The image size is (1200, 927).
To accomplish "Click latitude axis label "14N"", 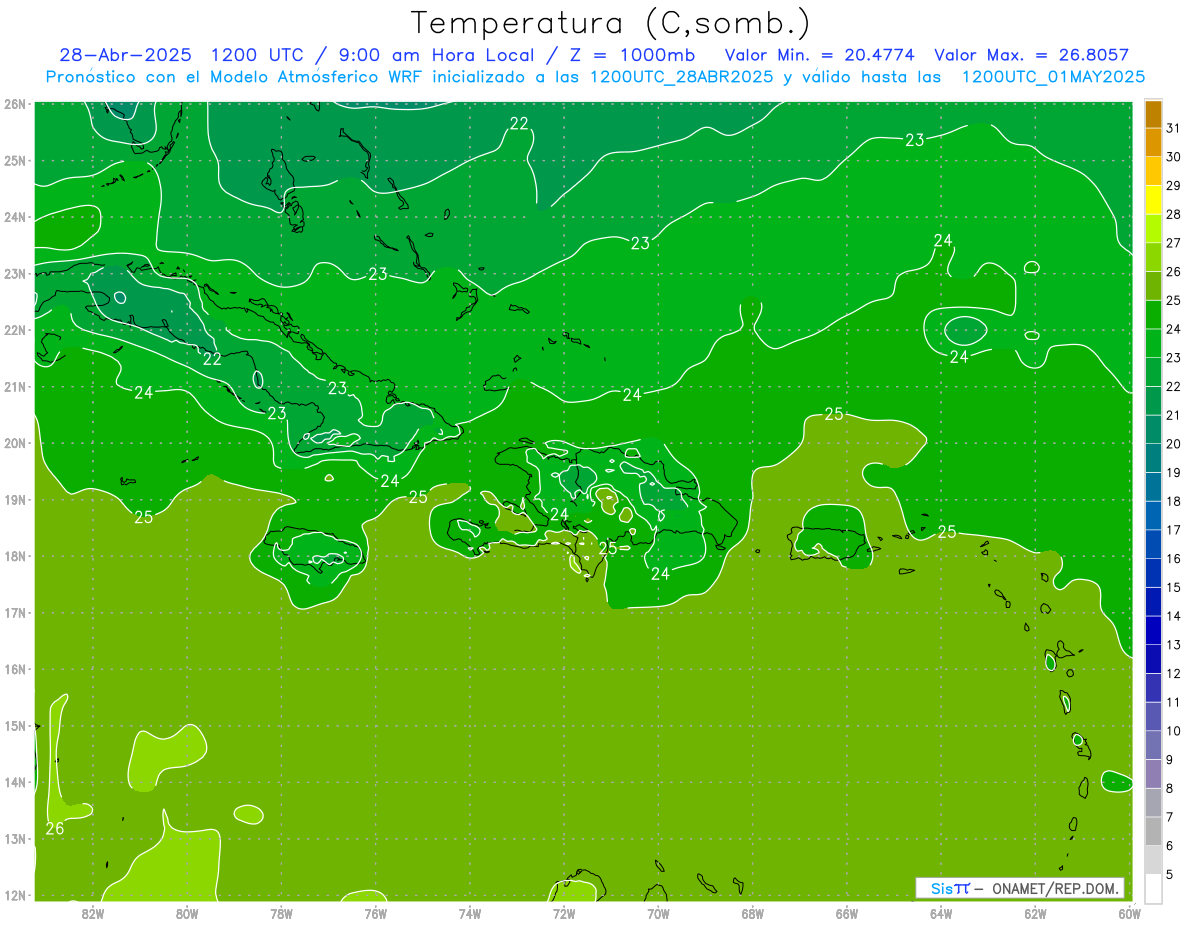I will (14, 782).
